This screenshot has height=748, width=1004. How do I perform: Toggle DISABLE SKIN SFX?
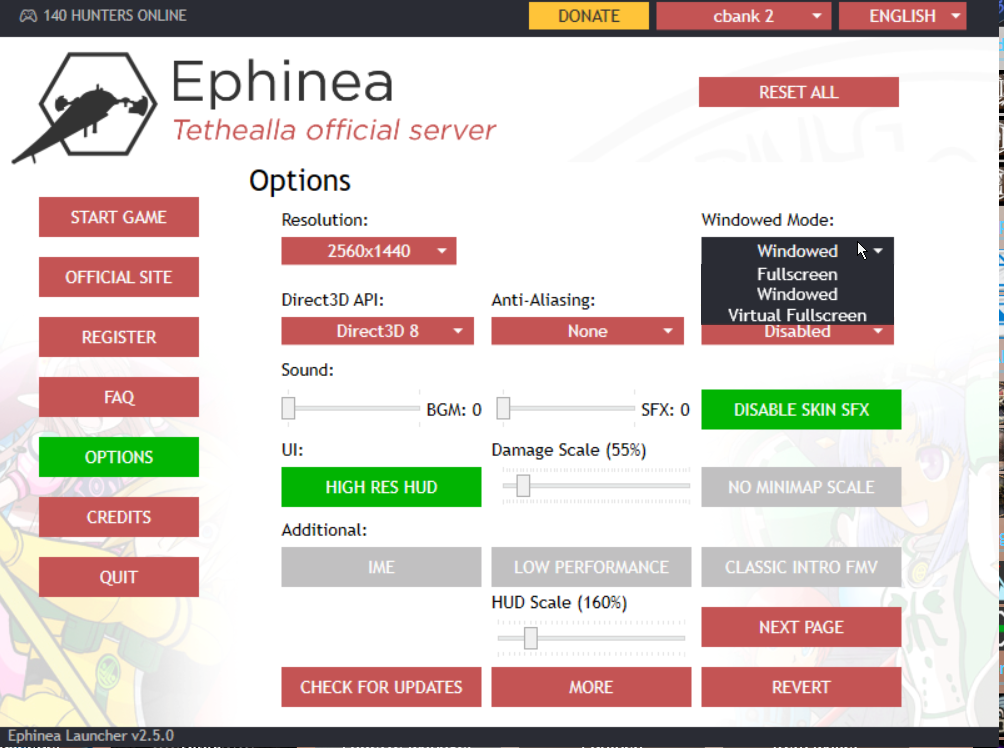pyautogui.click(x=801, y=410)
